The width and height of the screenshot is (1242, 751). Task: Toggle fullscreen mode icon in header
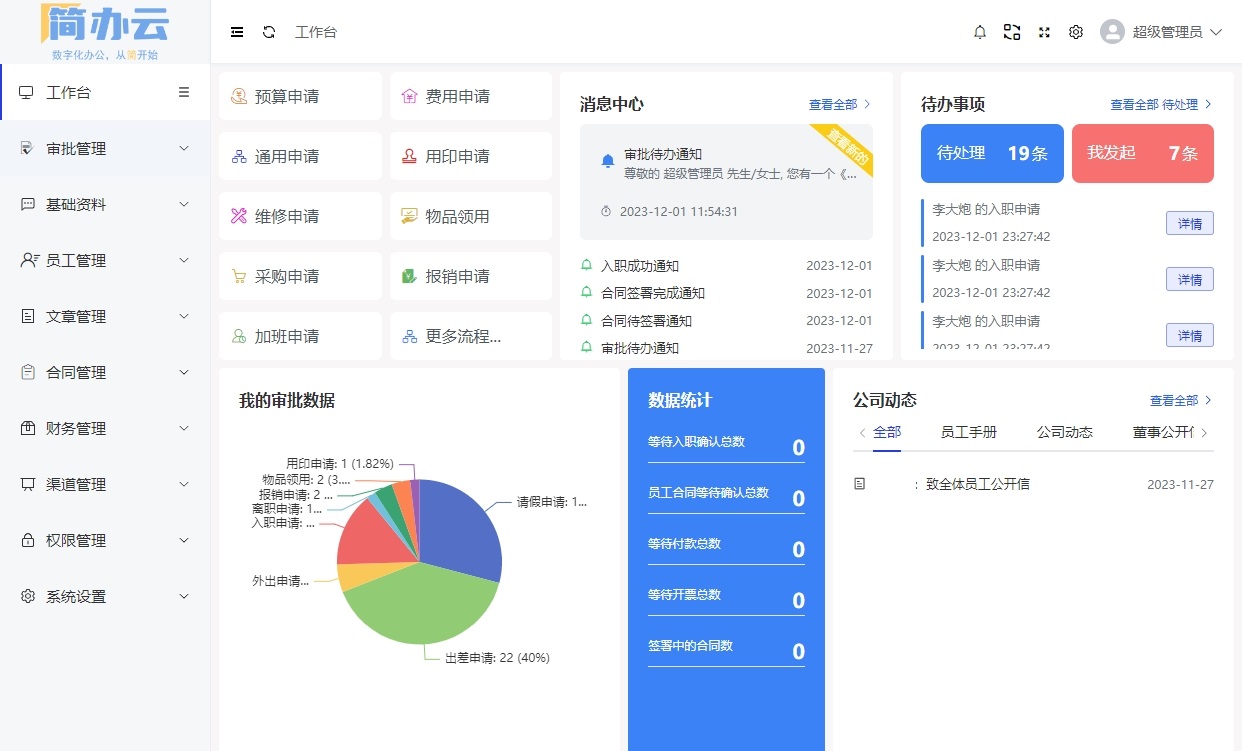pos(1044,32)
